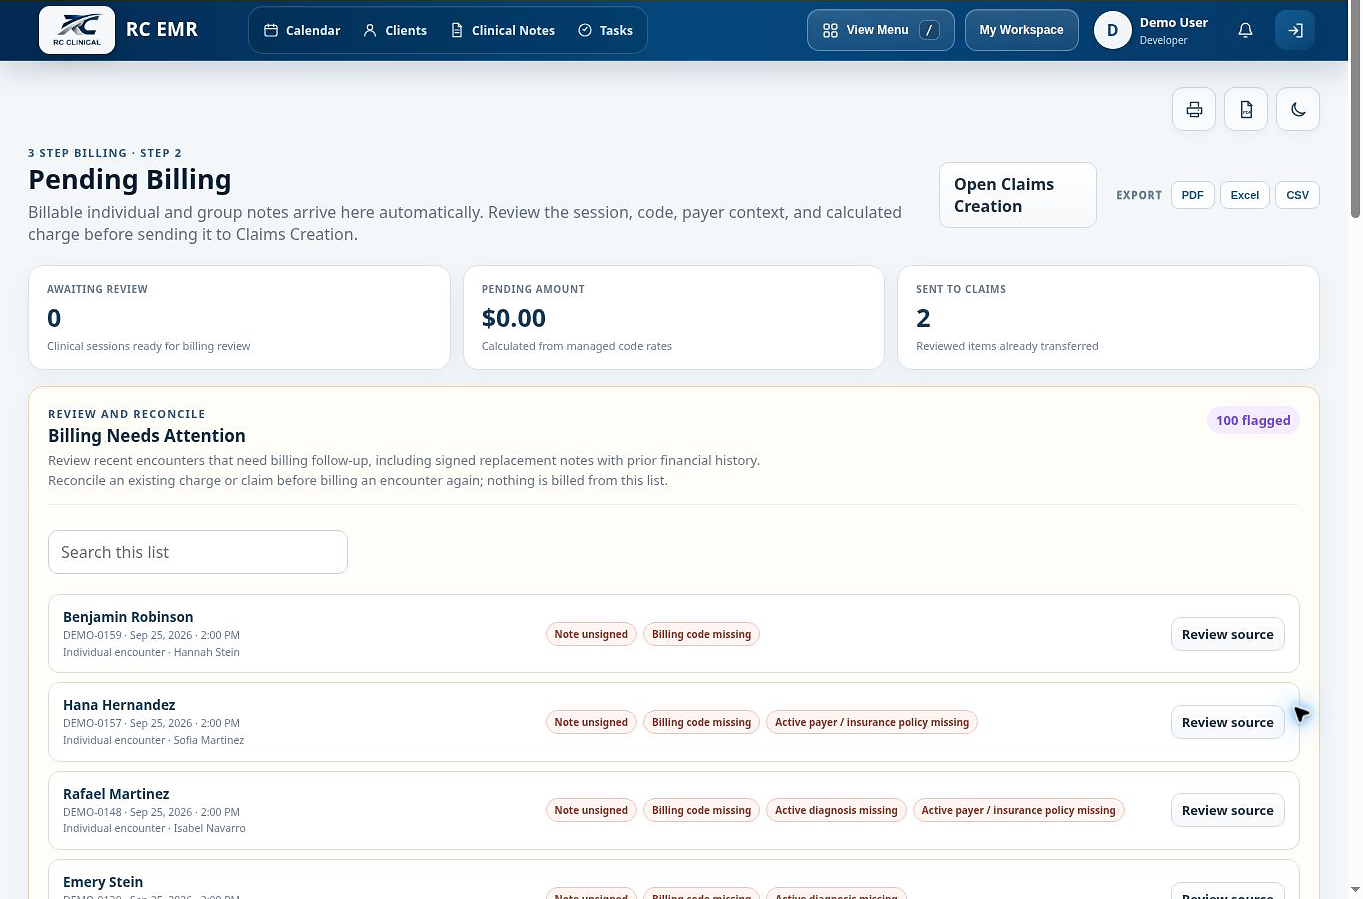Click Note unsigned tag on Rafael Martinez row
This screenshot has height=899, width=1363.
591,810
